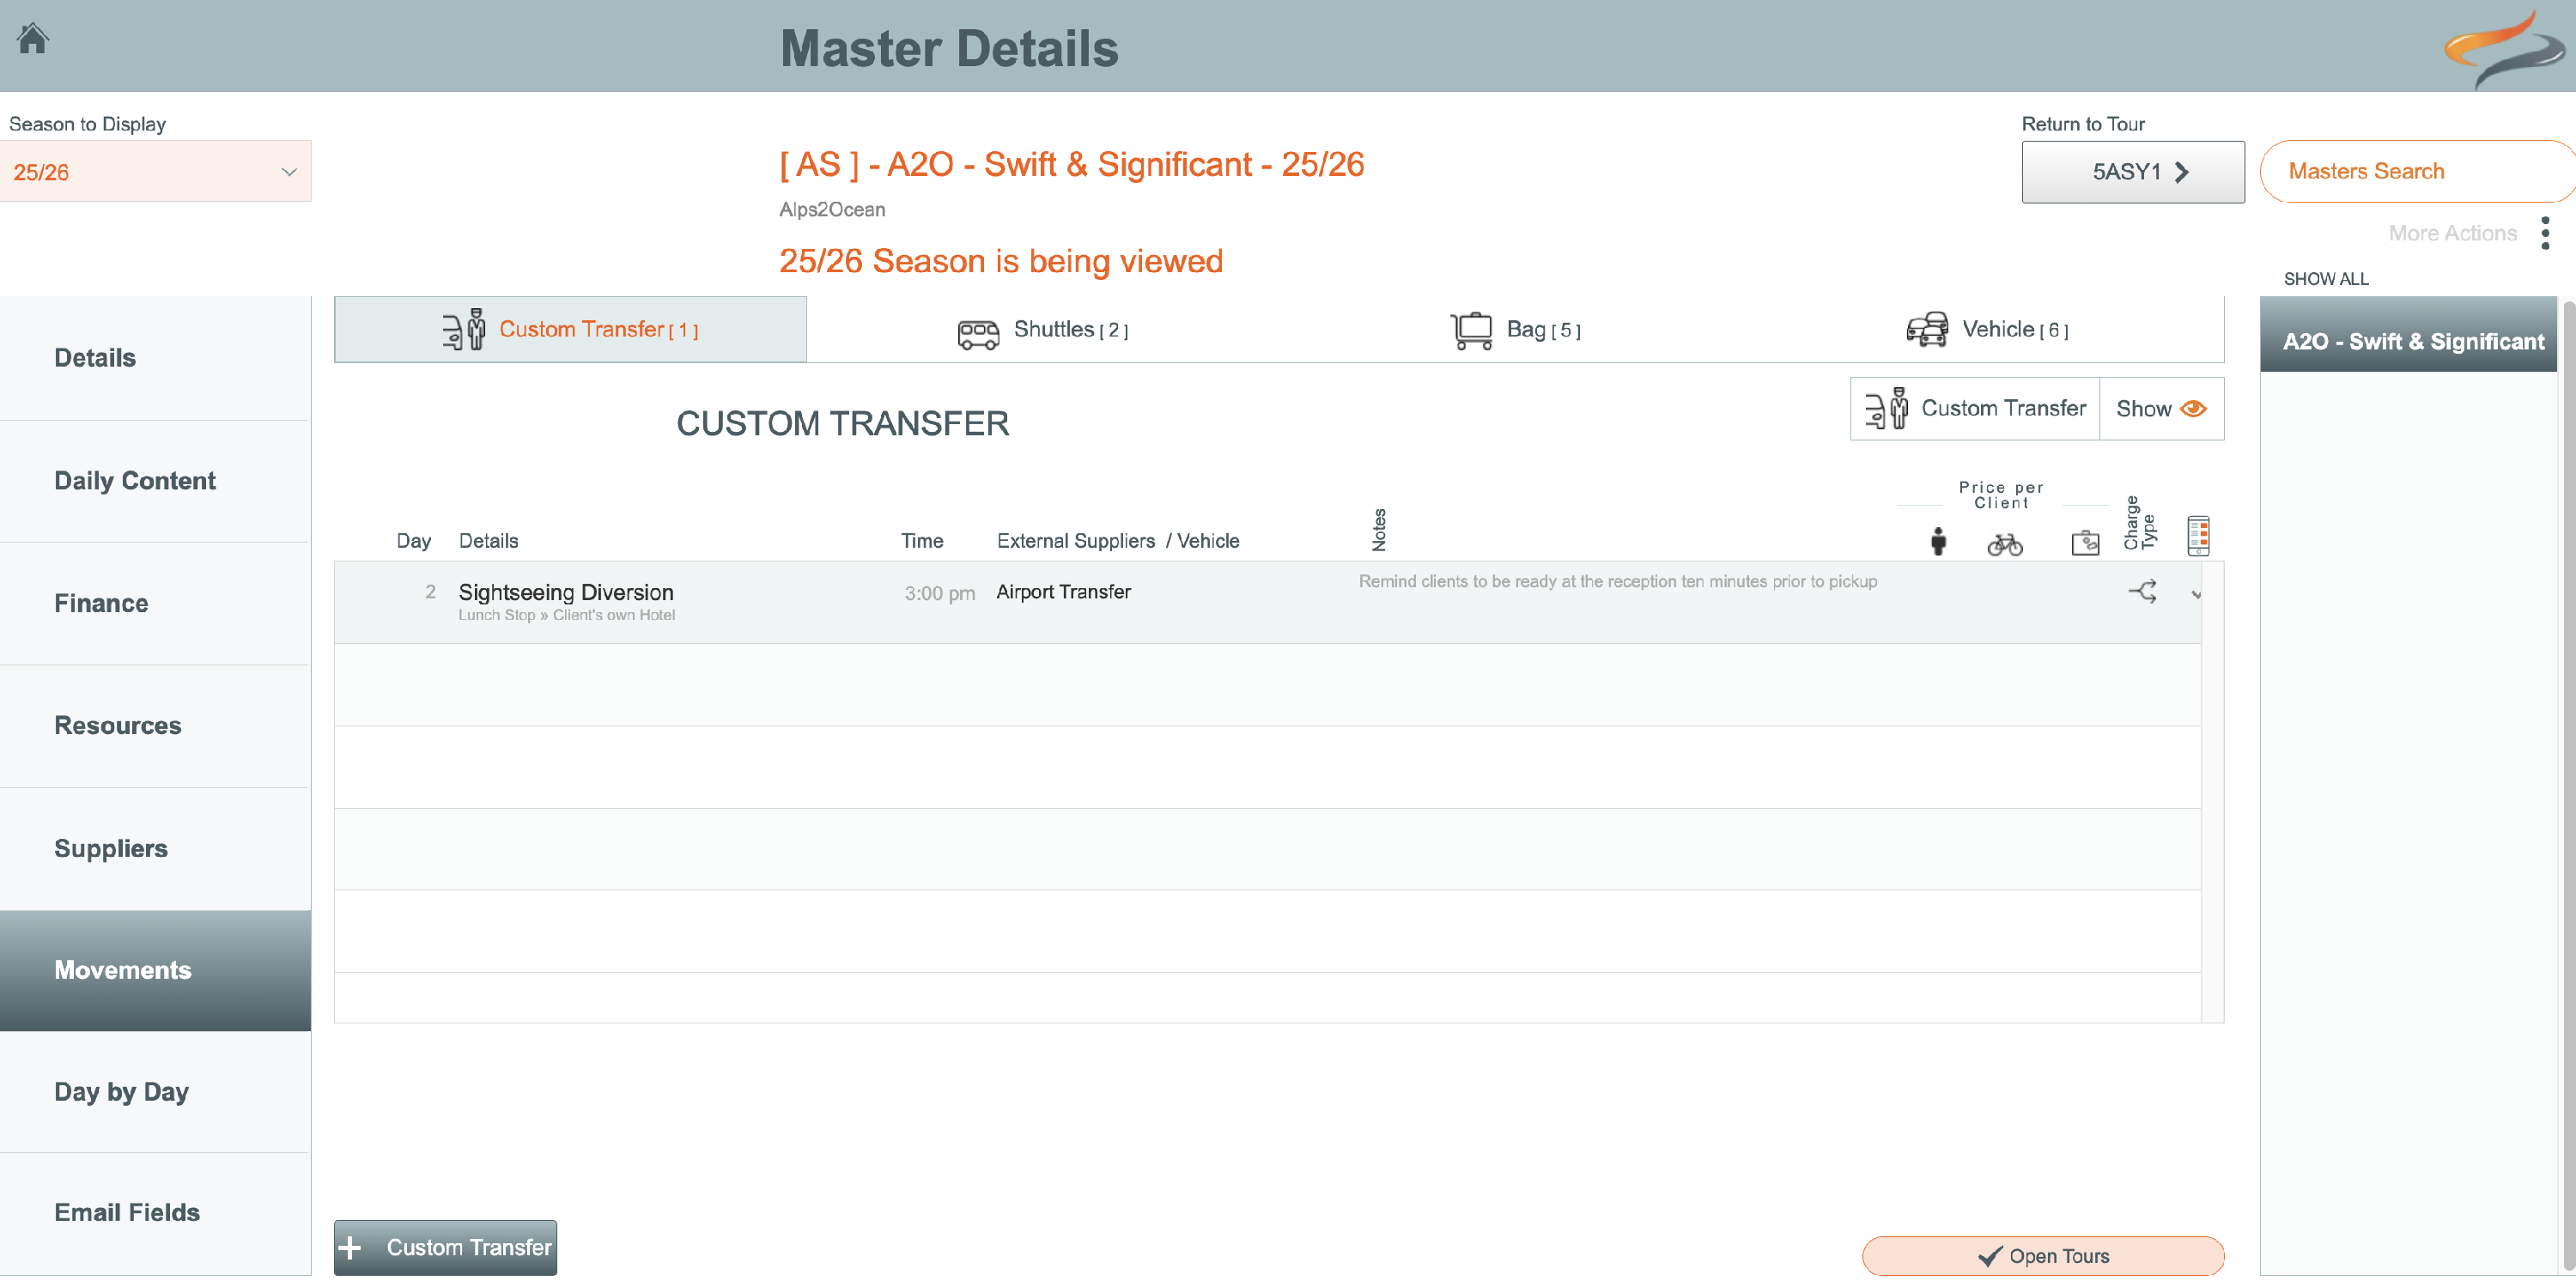Click the plus icon on Custom Transfer button

(x=350, y=1247)
